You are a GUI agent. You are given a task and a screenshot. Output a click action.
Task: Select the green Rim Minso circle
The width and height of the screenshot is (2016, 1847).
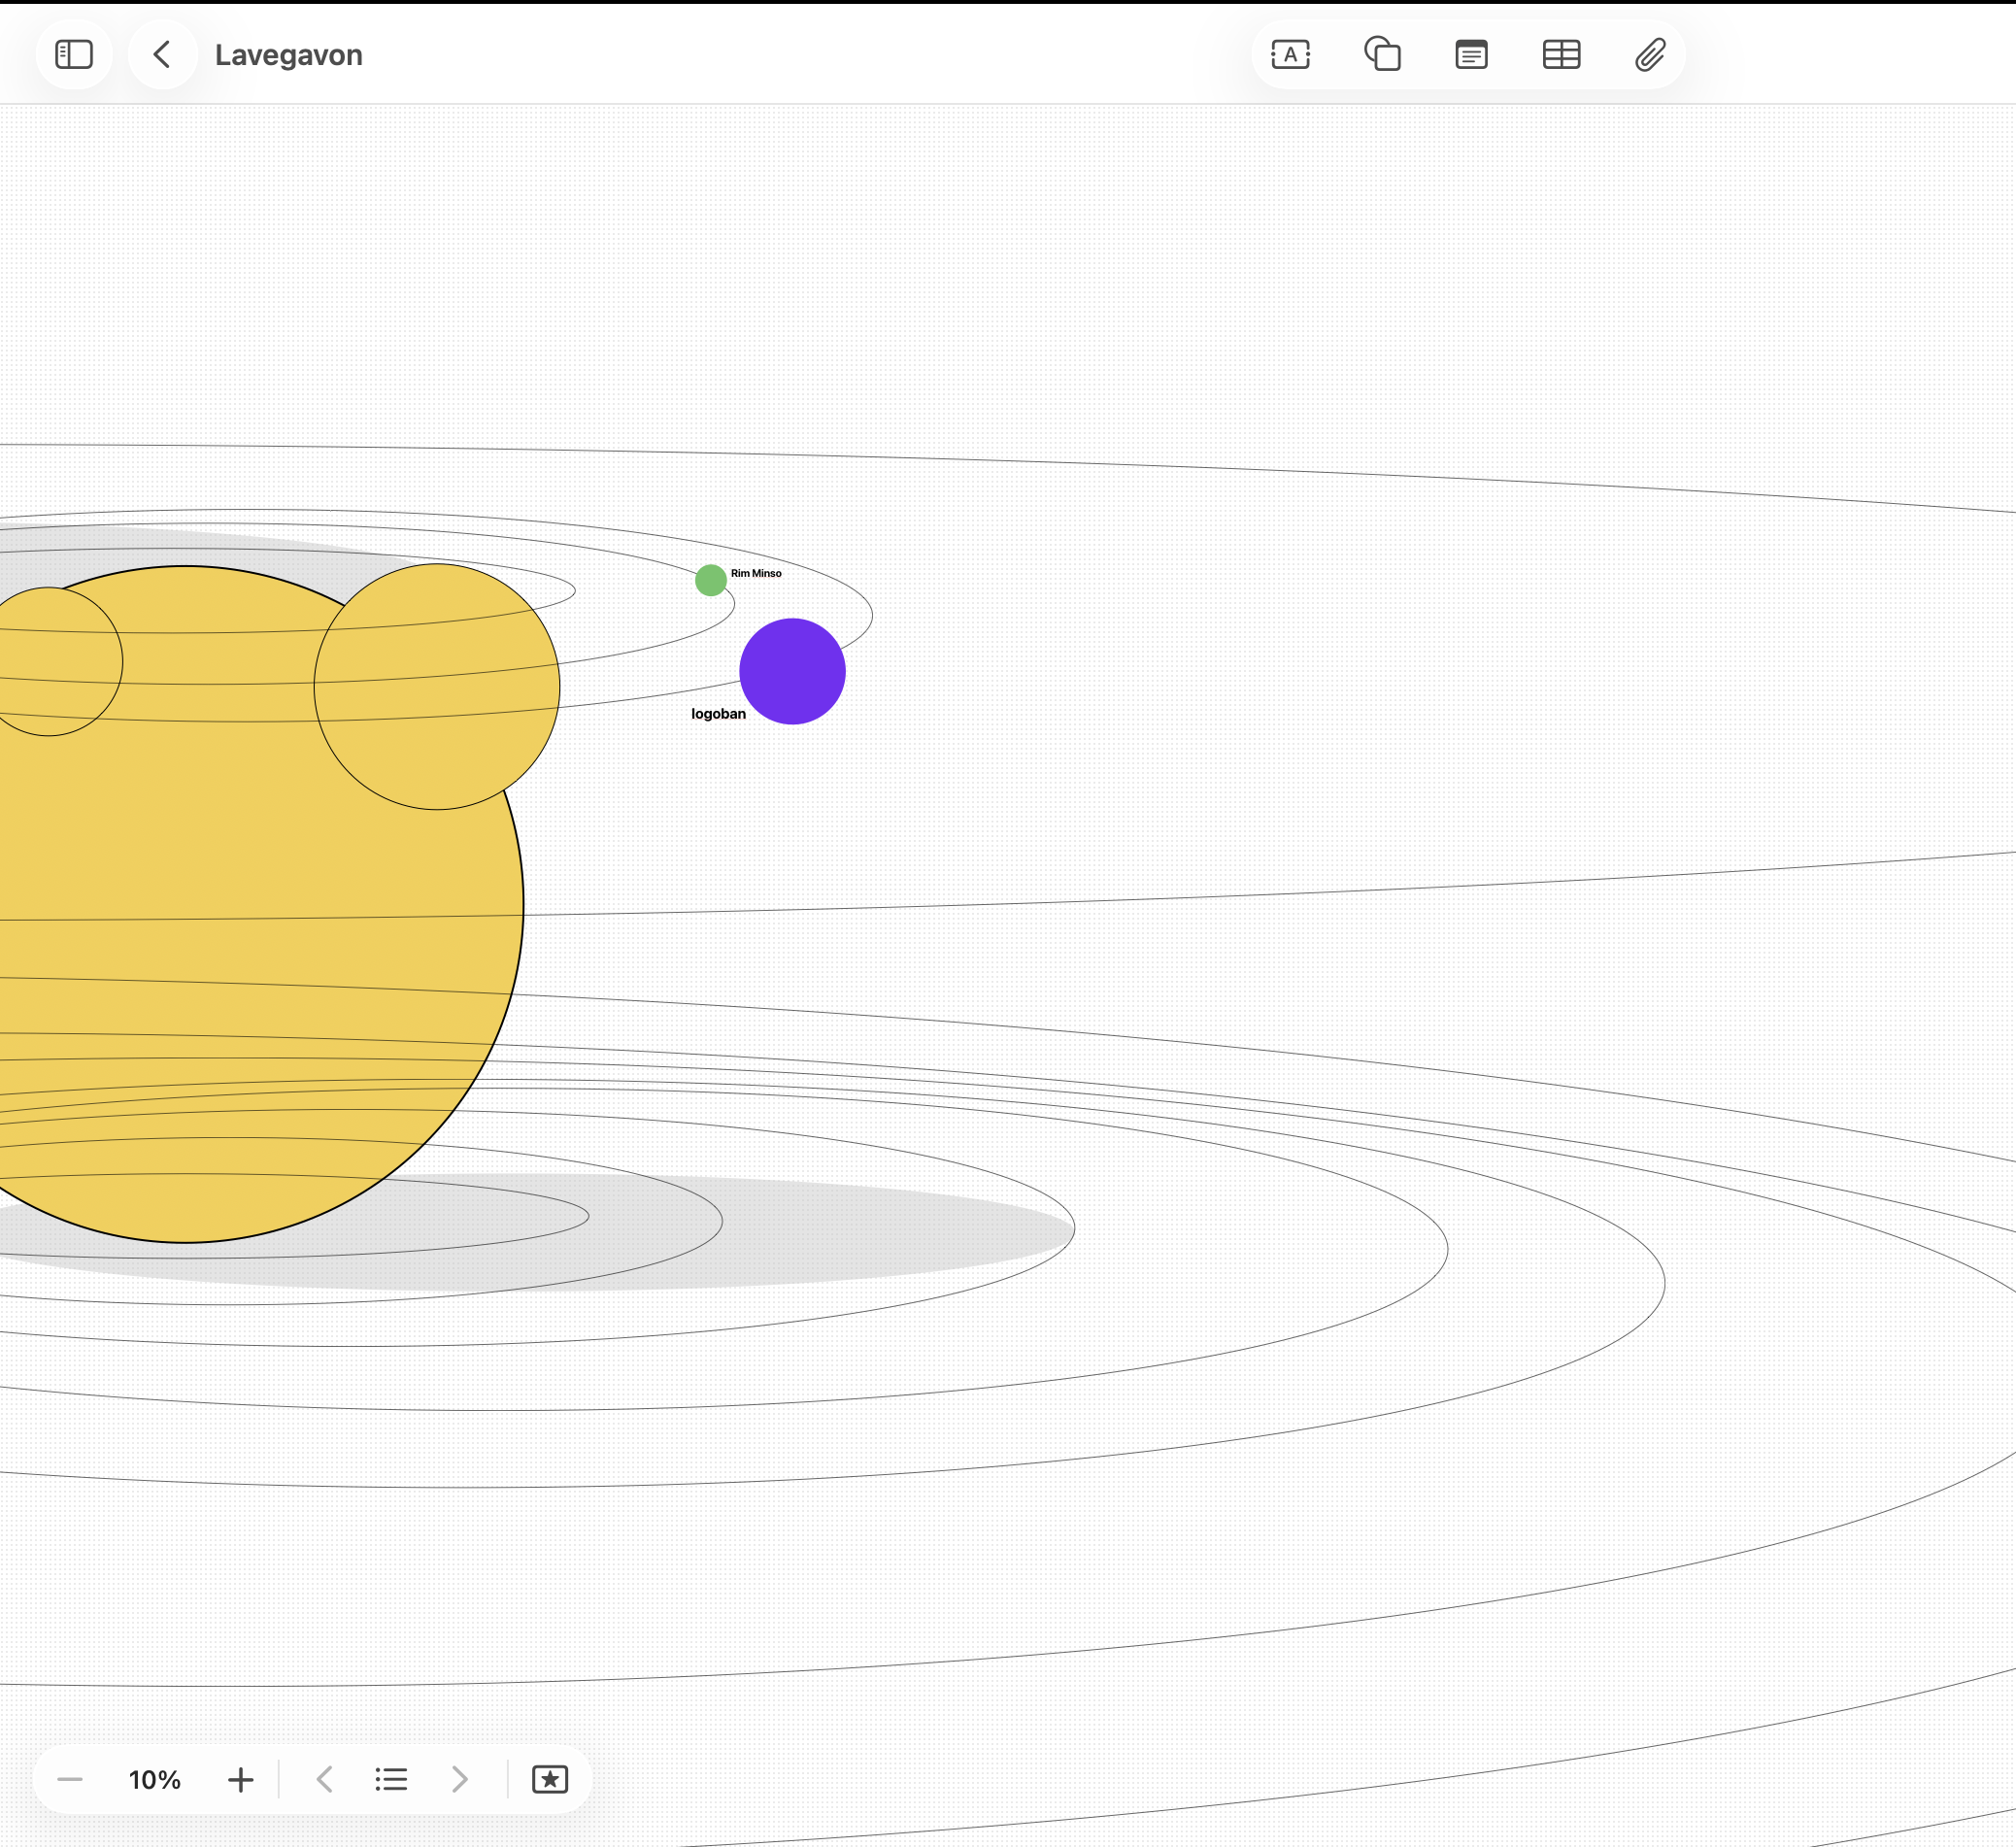[x=710, y=580]
